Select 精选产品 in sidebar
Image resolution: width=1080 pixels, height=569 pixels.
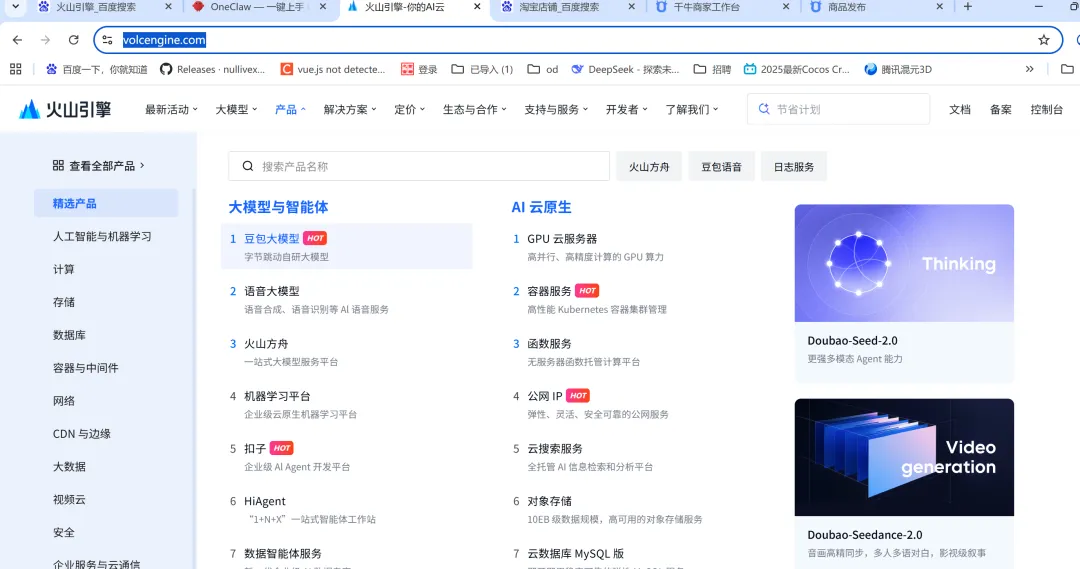pos(106,203)
